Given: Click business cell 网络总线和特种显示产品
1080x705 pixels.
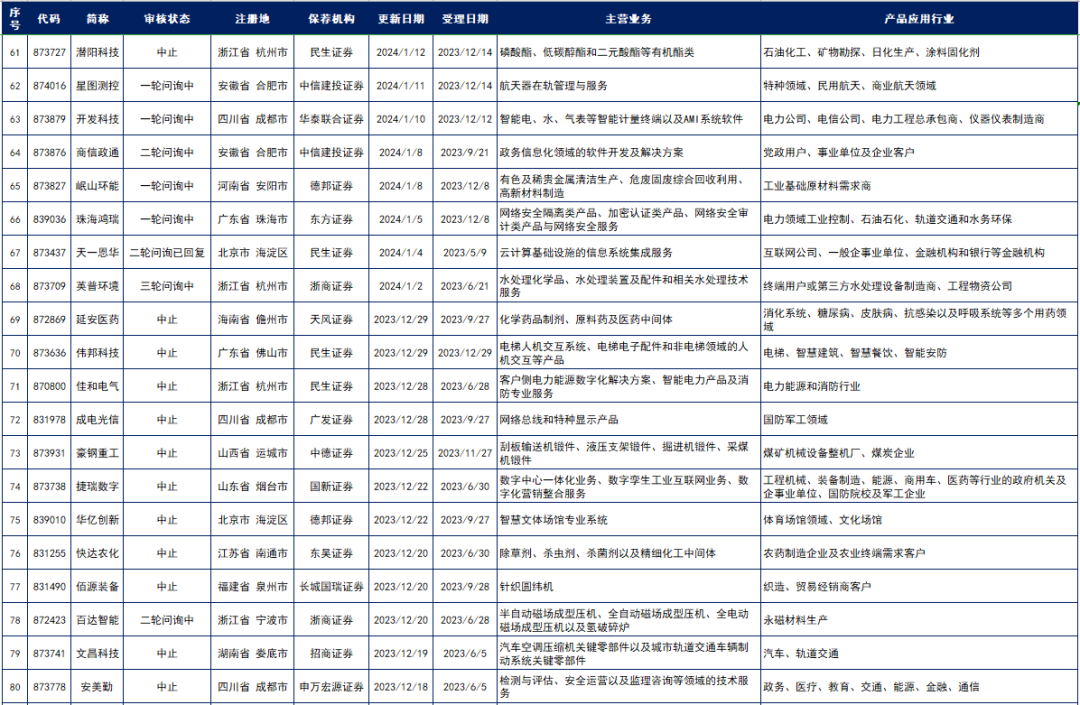Looking at the screenshot, I should coord(559,419).
